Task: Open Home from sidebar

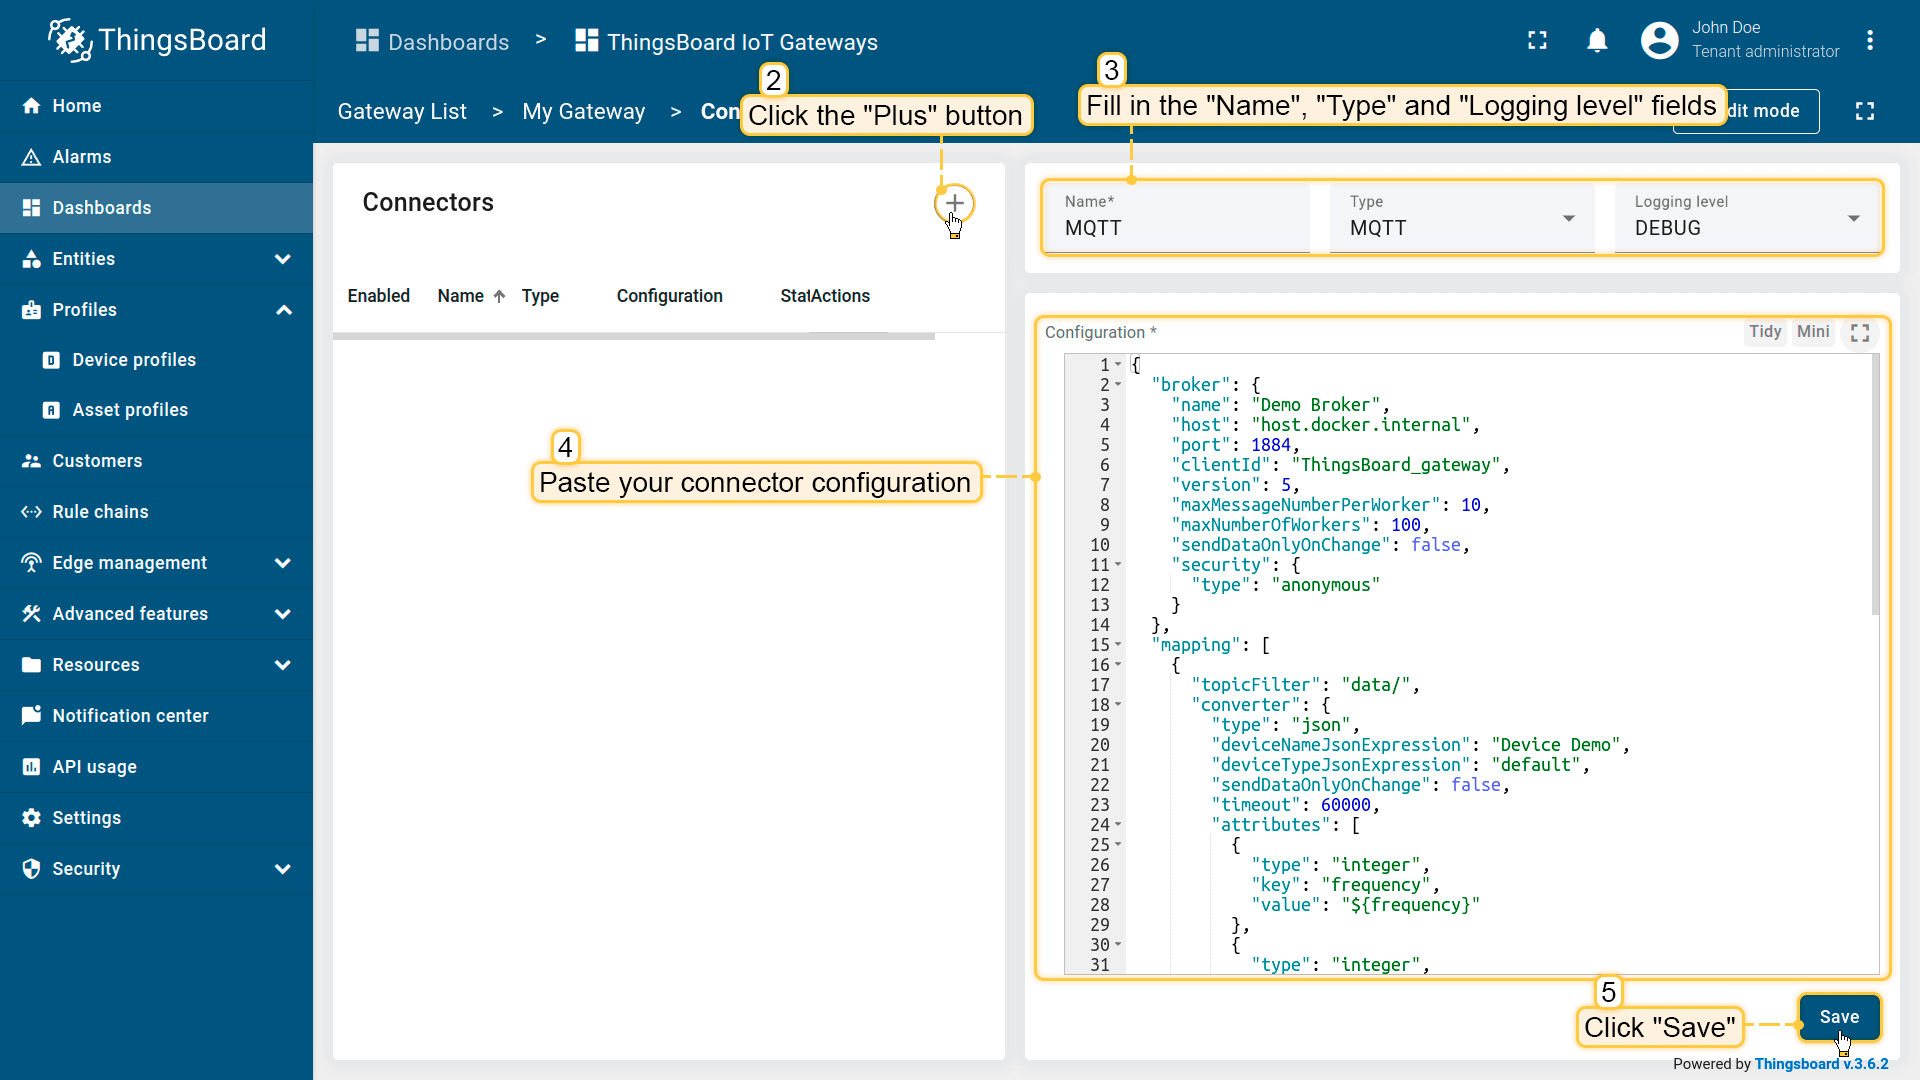Action: (156, 106)
